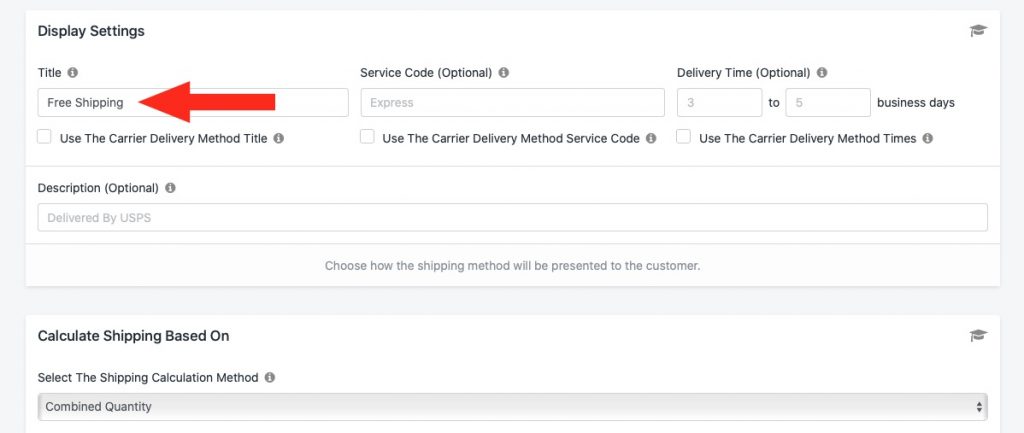Enable Use The Carrier Delivery Method Title checkbox
1024x433 pixels.
coord(44,137)
